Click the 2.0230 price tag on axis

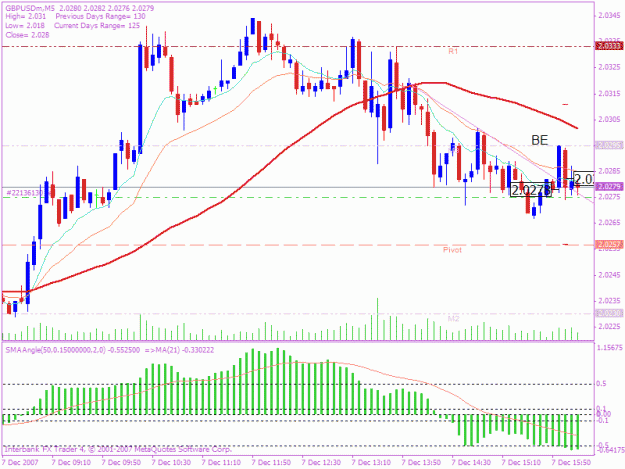tap(609, 313)
